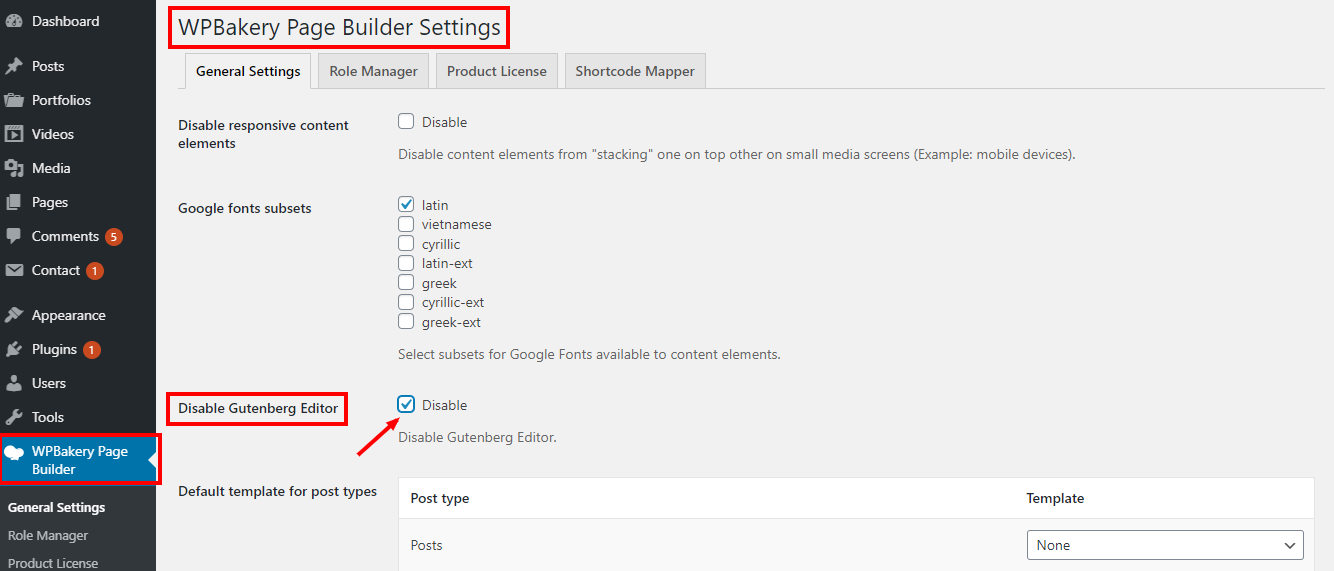
Task: Switch to the Role Manager tab
Action: pos(373,71)
